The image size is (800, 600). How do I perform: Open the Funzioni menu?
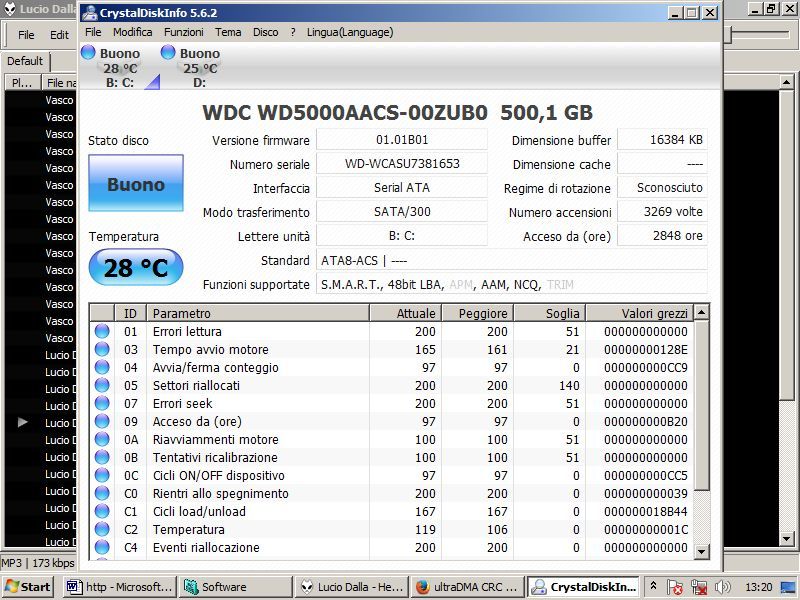(x=183, y=32)
